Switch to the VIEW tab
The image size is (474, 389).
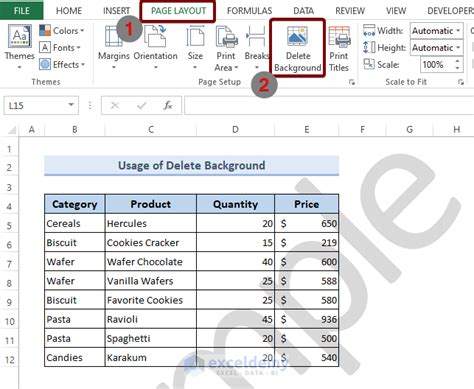point(396,11)
